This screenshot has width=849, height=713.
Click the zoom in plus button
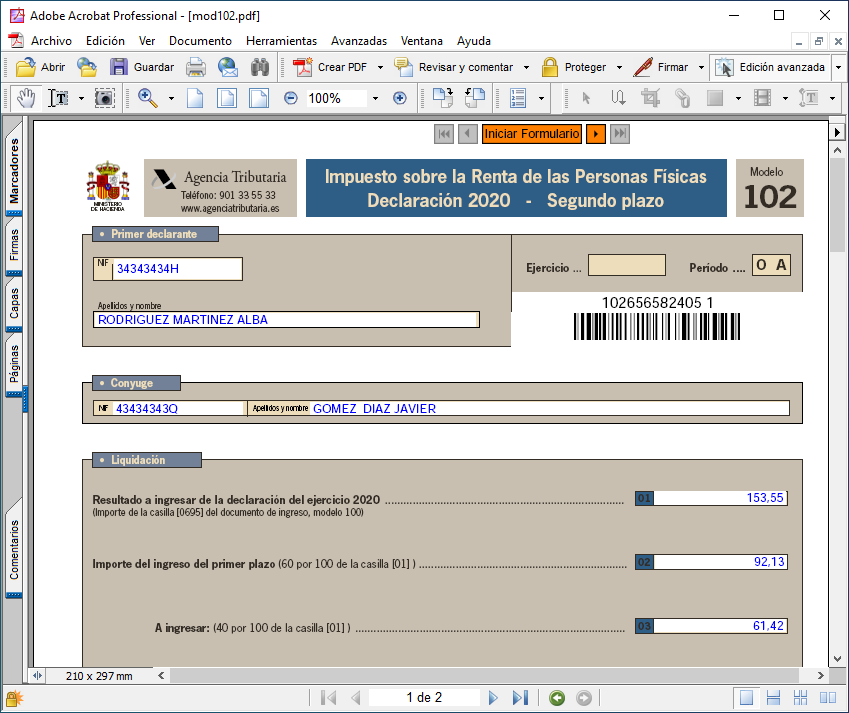[x=400, y=98]
